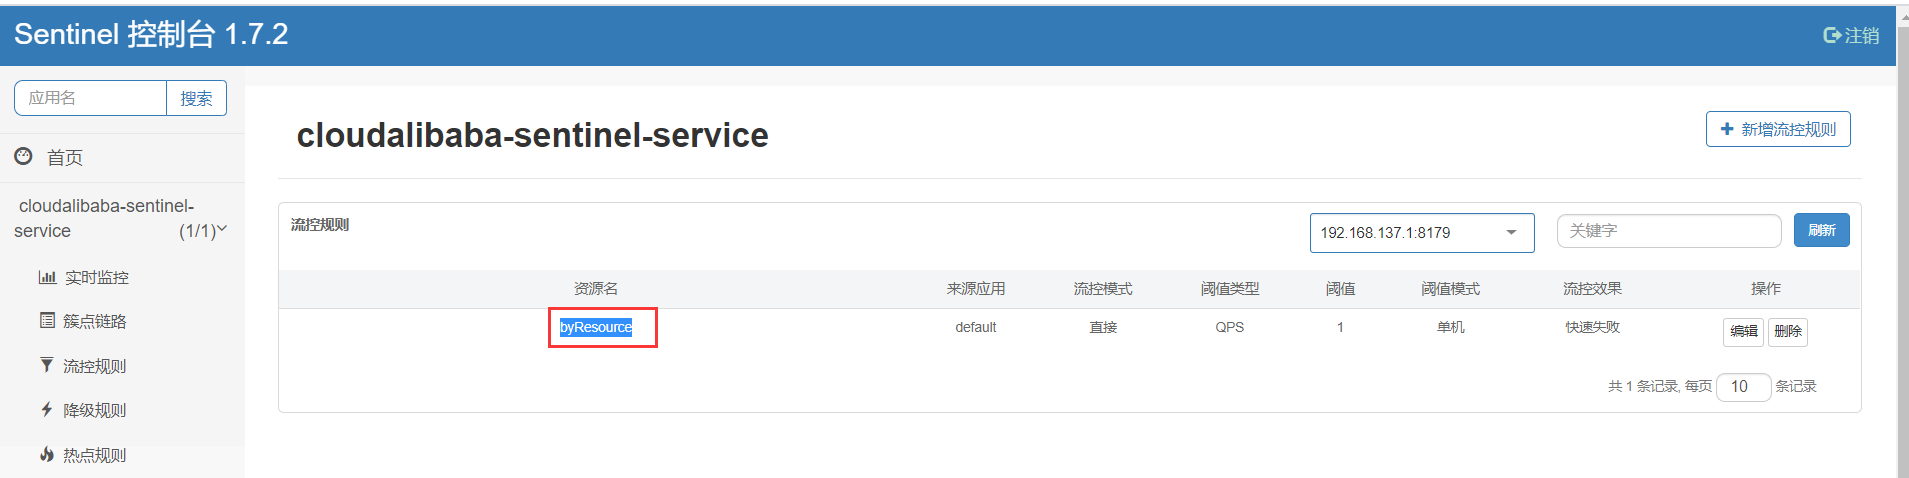Image resolution: width=1909 pixels, height=478 pixels.
Task: Focus the 应用名 search input
Action: pyautogui.click(x=90, y=98)
